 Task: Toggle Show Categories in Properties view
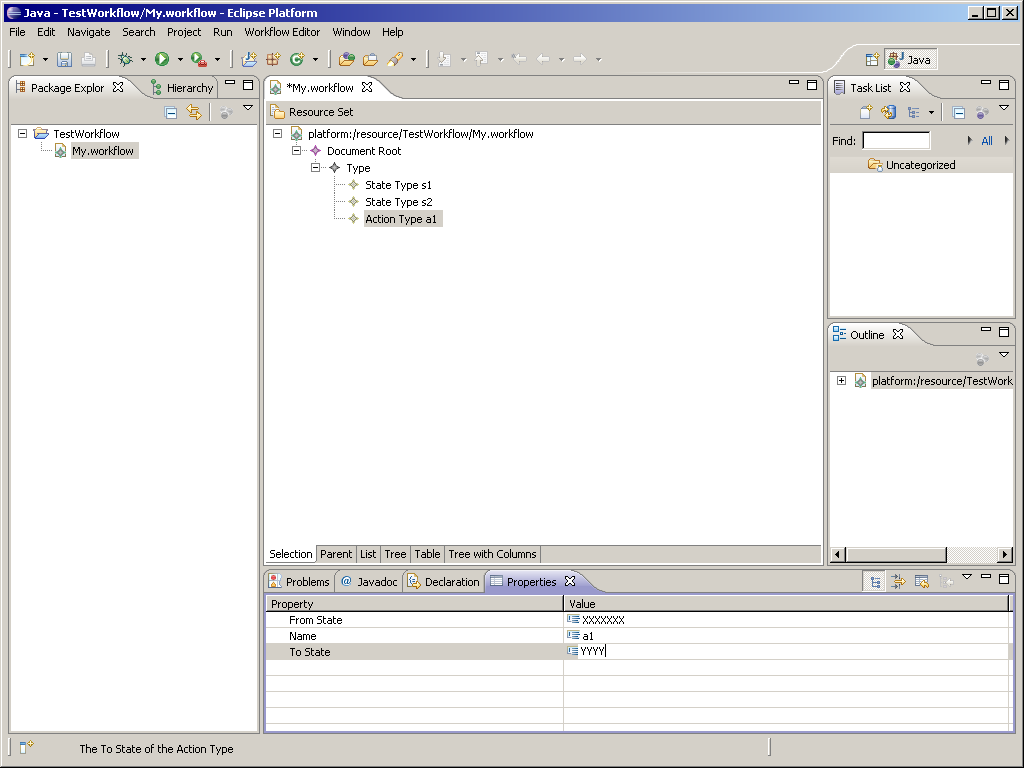[x=875, y=582]
